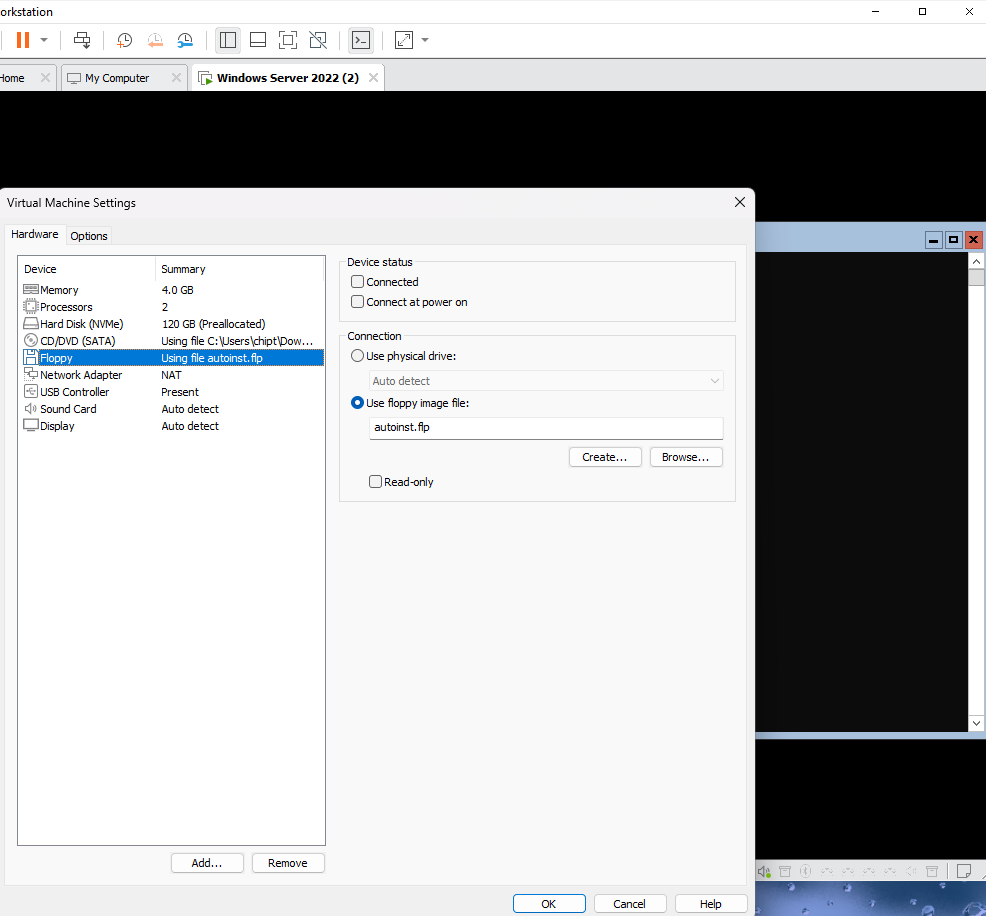Open the snapshot manager wrench-clock icon
Screen dimensions: 986x916
(185, 40)
